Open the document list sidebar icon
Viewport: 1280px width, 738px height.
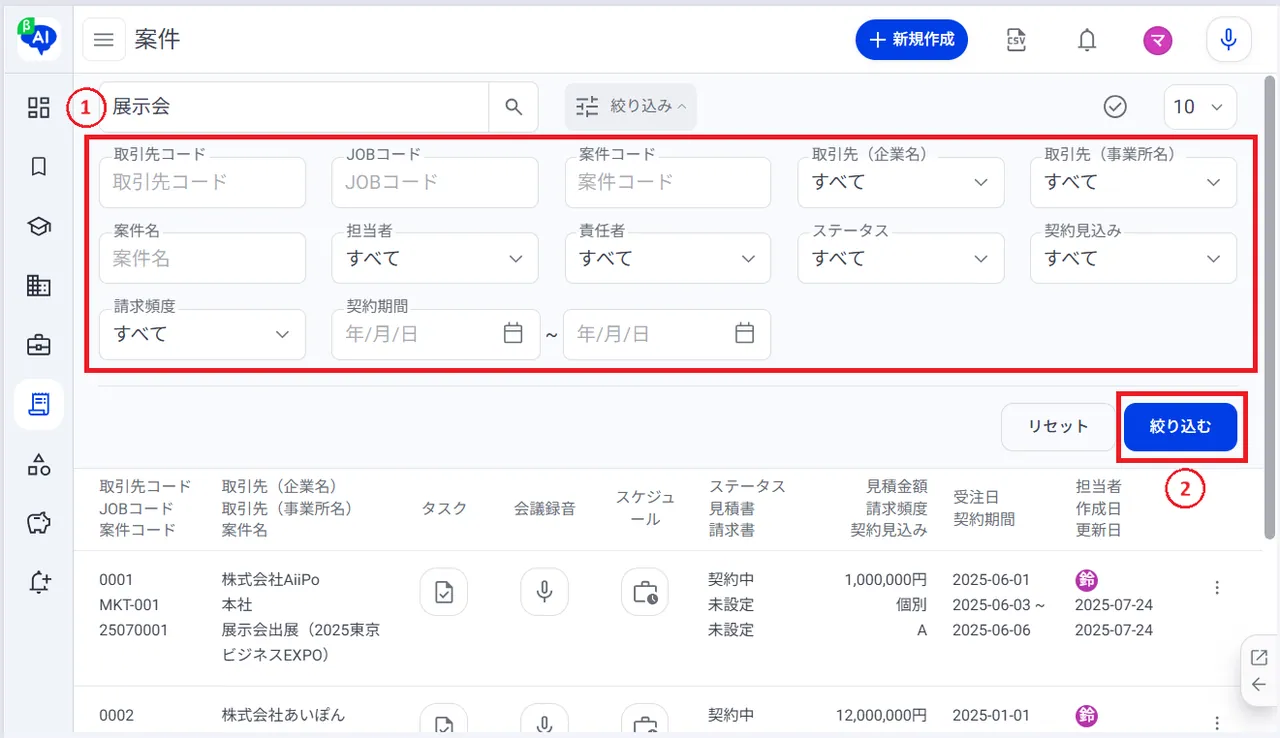pyautogui.click(x=39, y=405)
